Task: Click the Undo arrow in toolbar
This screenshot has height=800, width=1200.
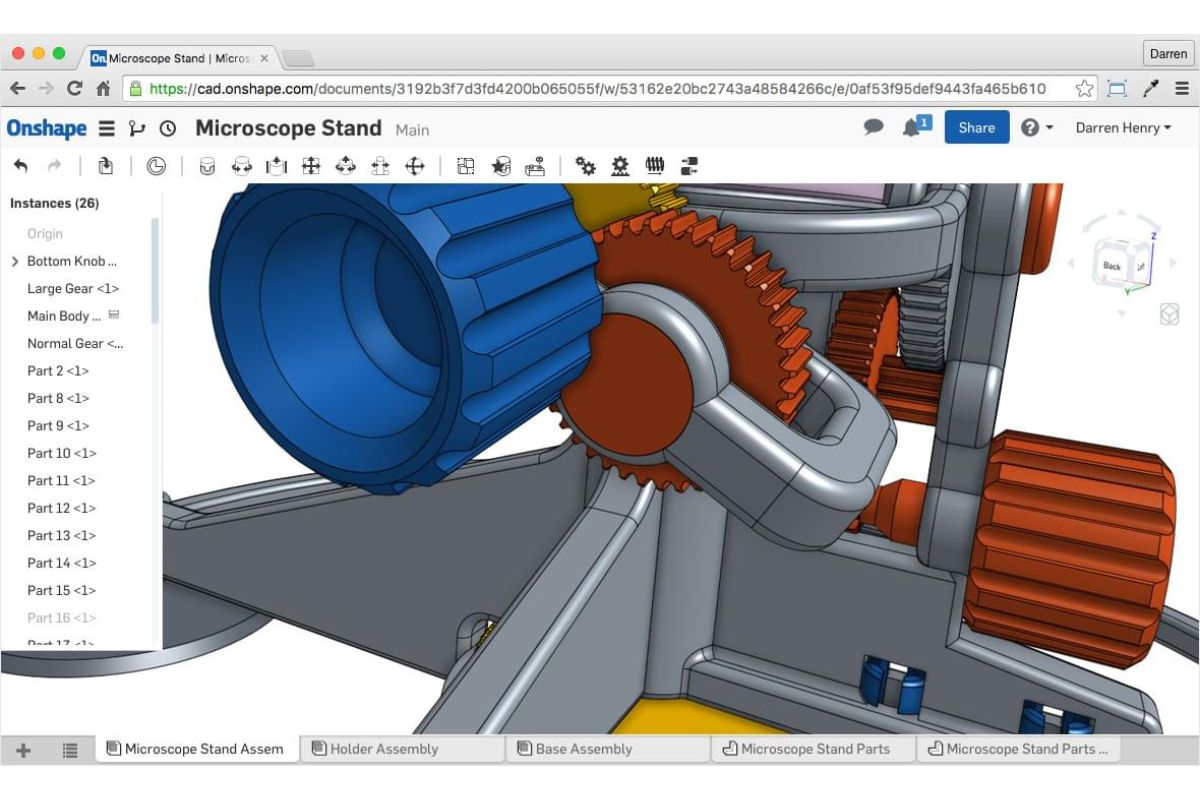Action: (x=21, y=166)
